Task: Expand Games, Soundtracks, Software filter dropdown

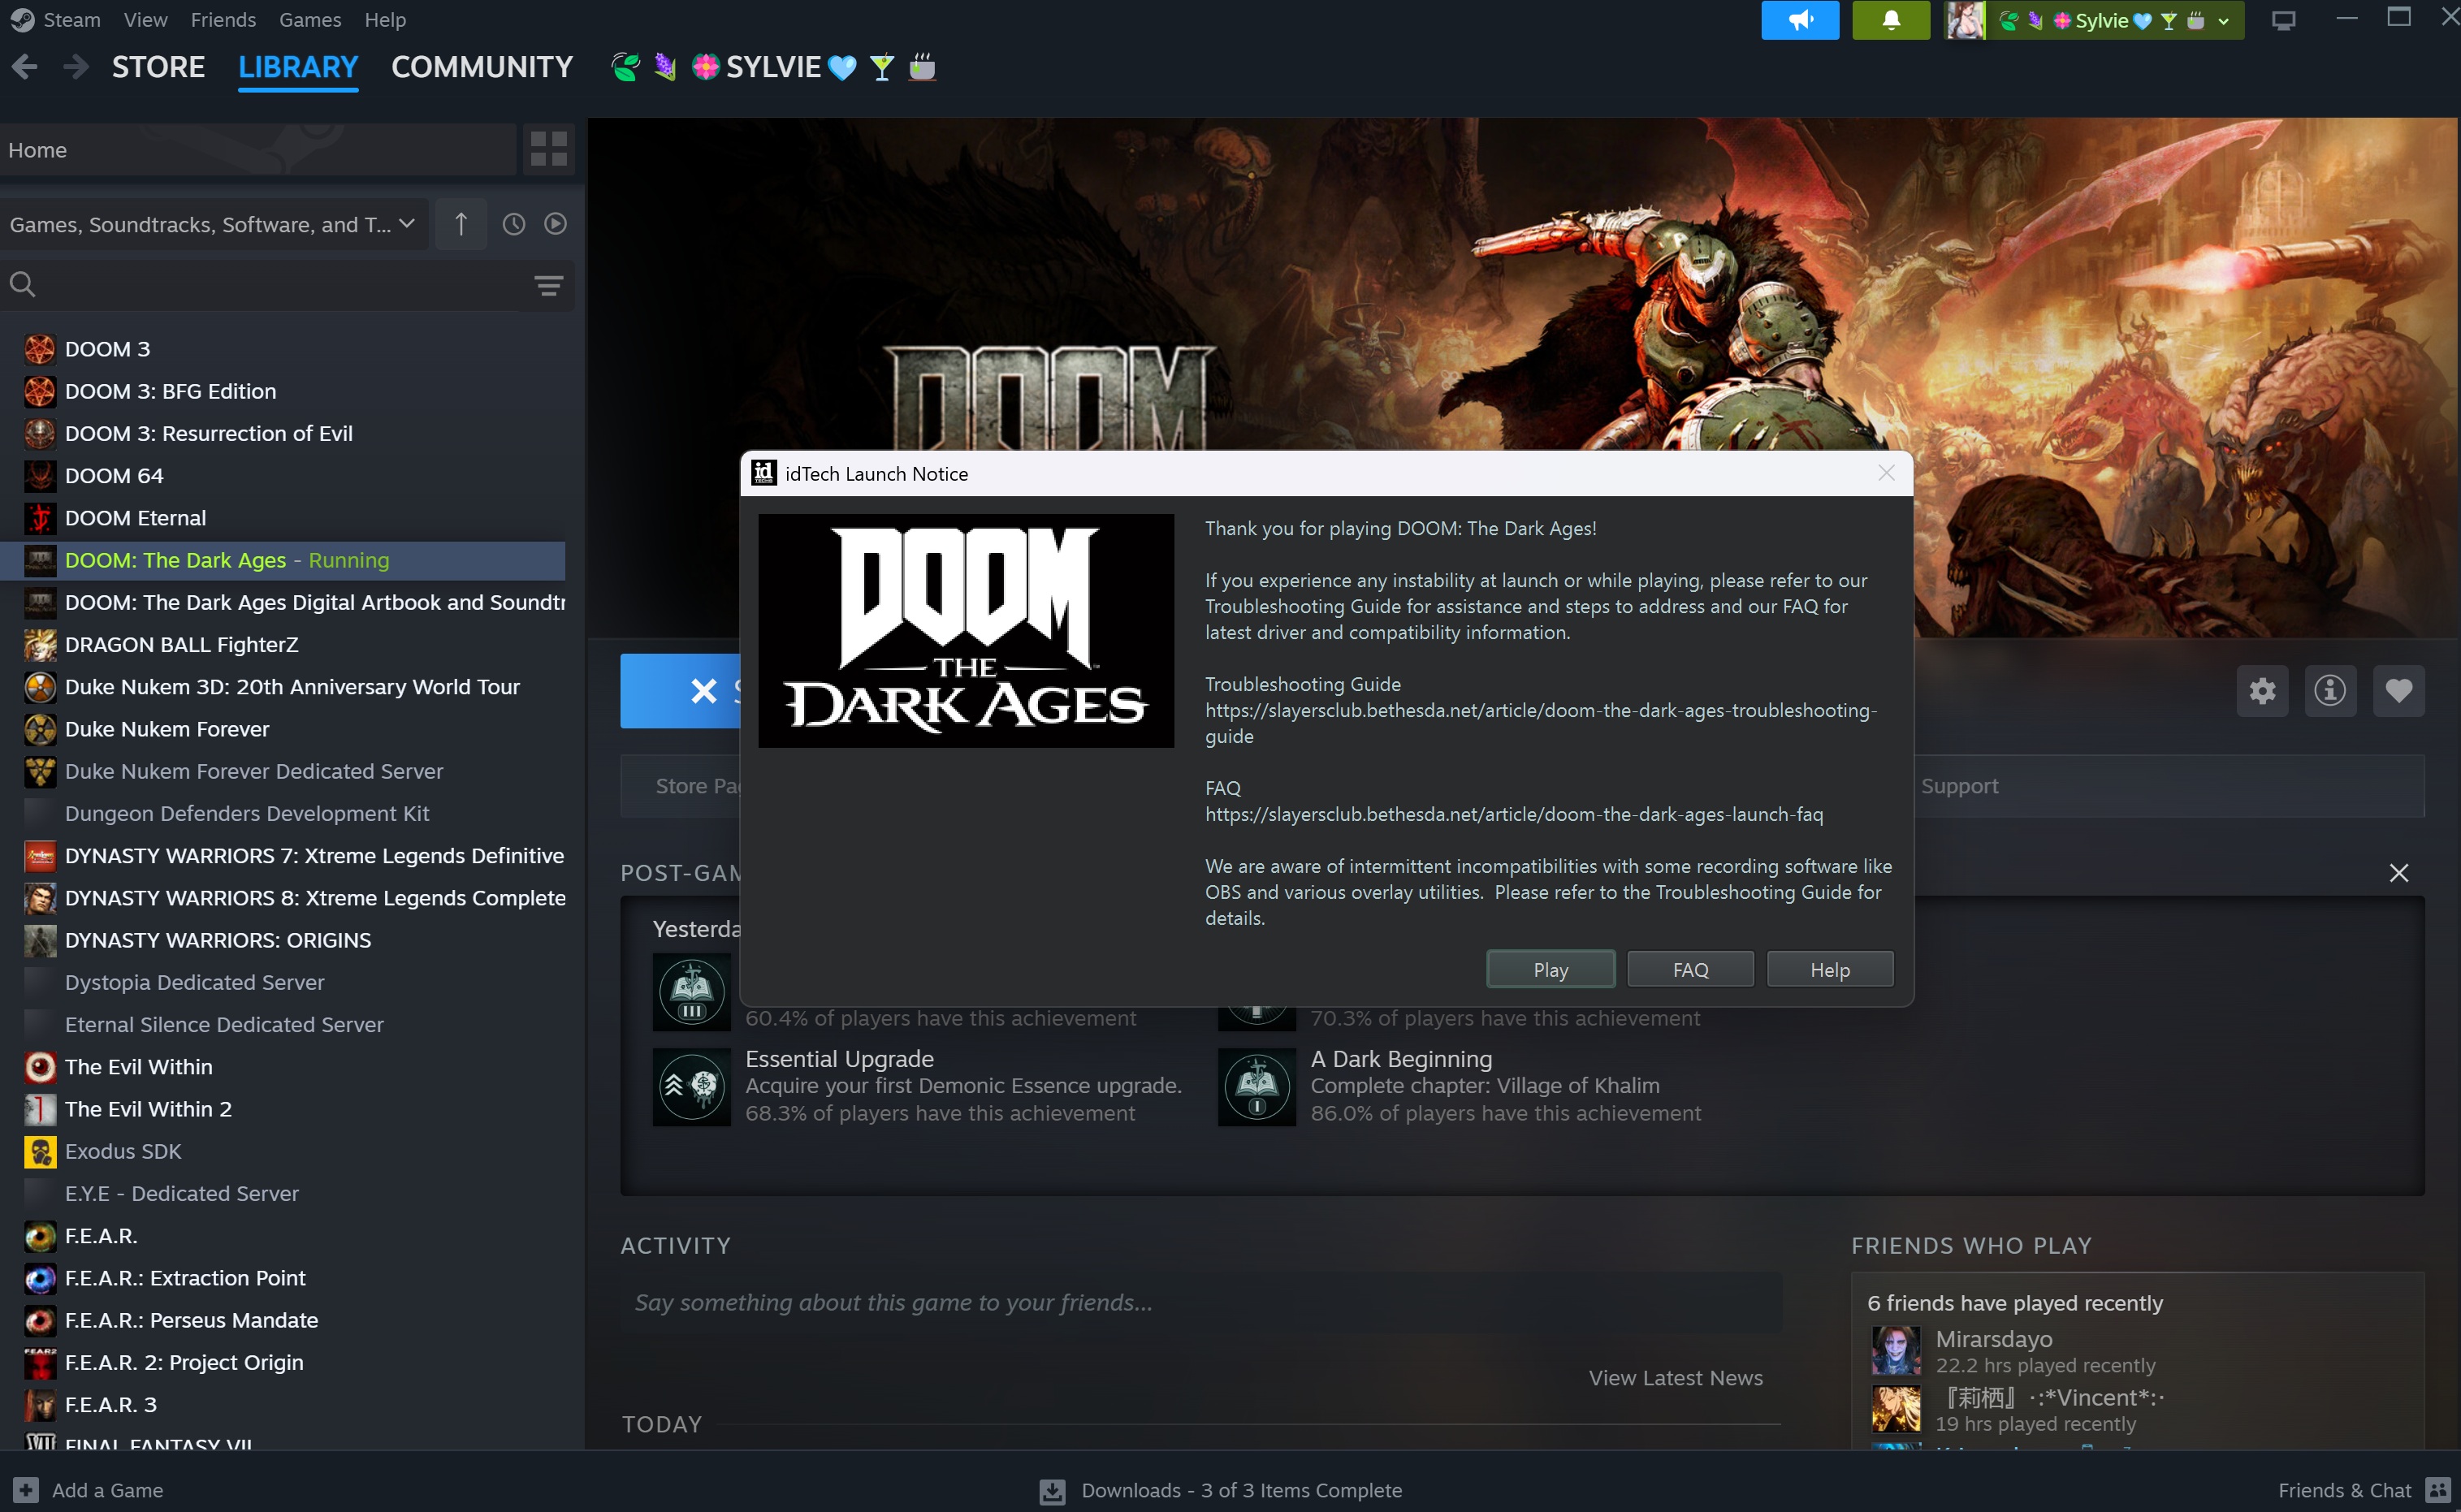Action: (212, 224)
